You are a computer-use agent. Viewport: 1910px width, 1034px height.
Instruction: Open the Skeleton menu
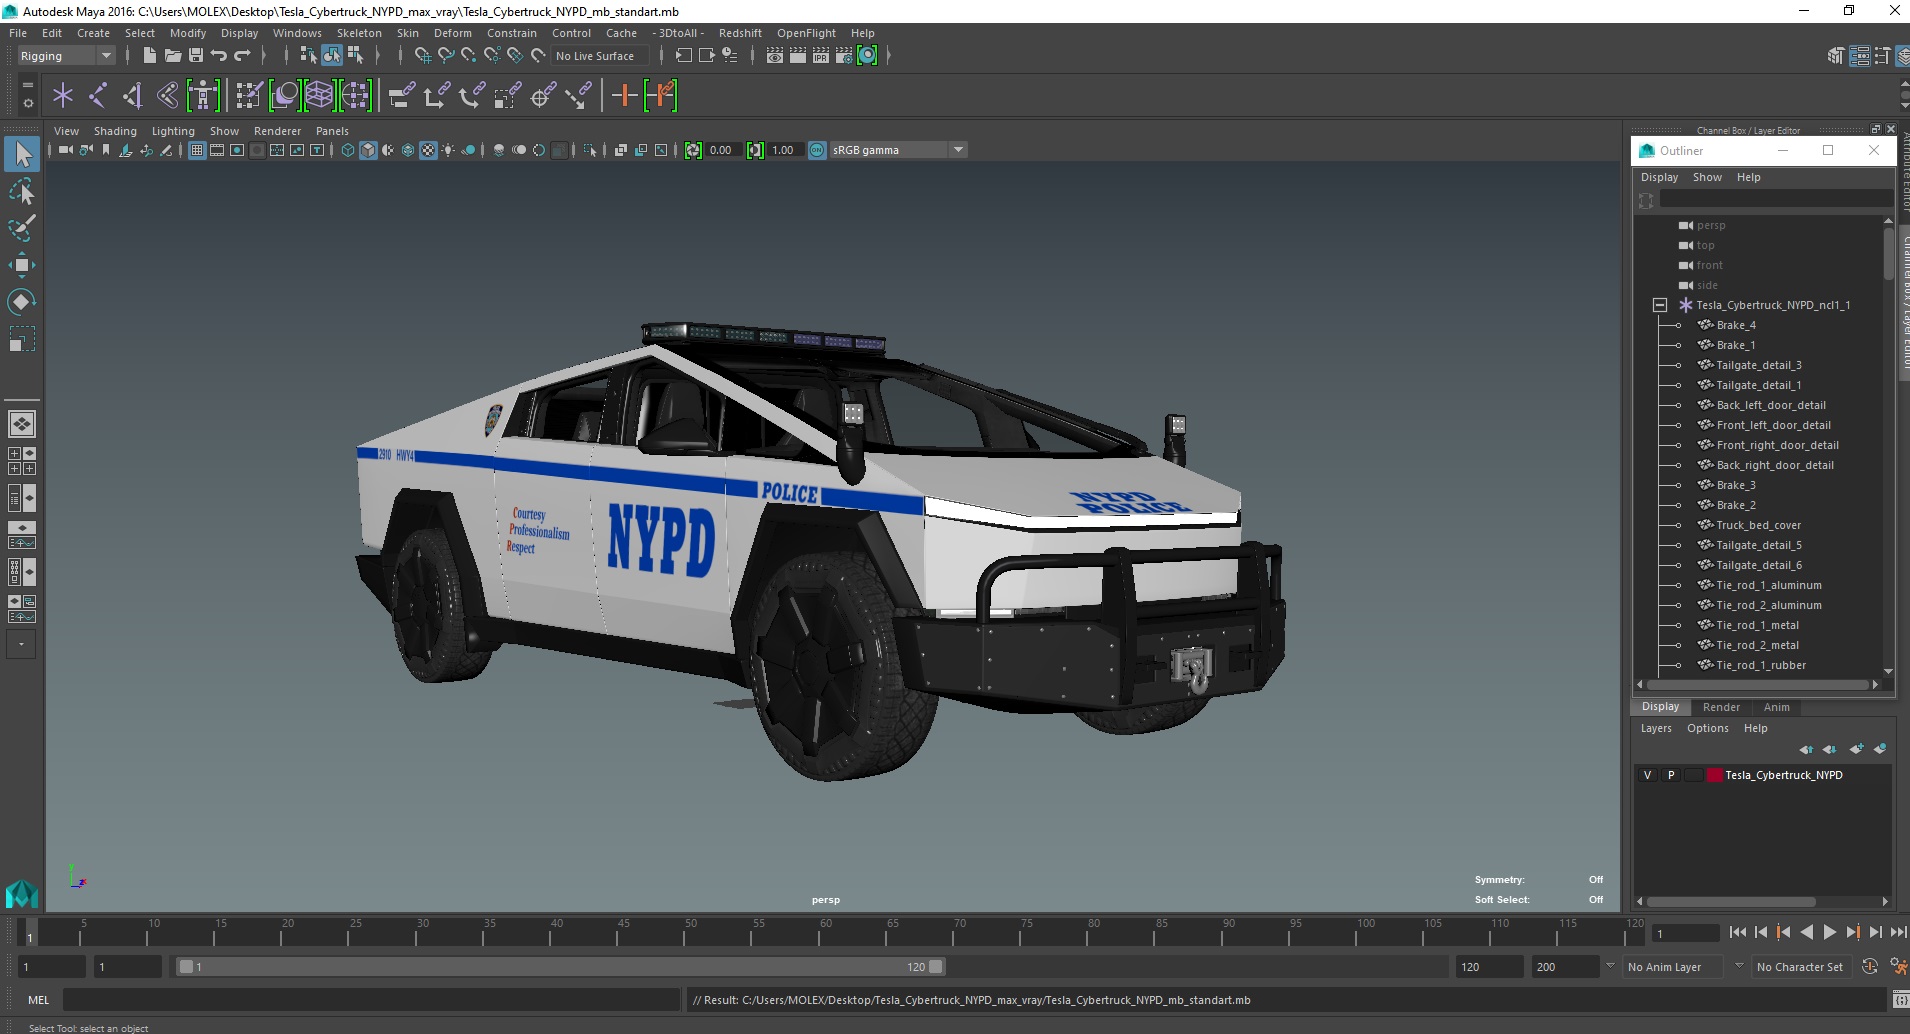tap(359, 33)
